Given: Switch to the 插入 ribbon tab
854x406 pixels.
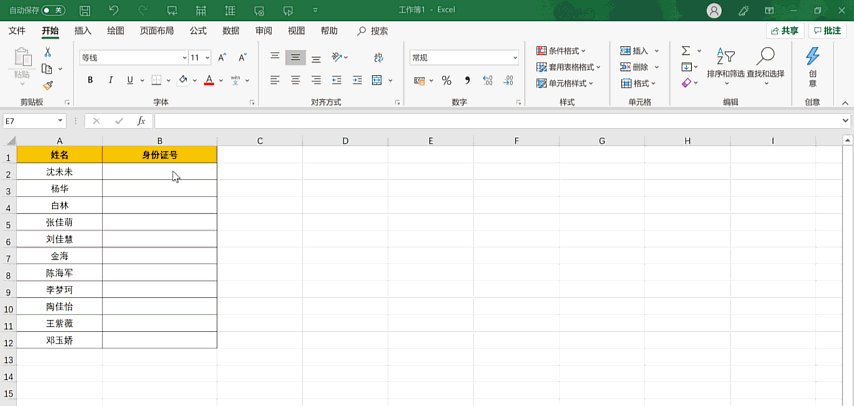Looking at the screenshot, I should pyautogui.click(x=83, y=31).
